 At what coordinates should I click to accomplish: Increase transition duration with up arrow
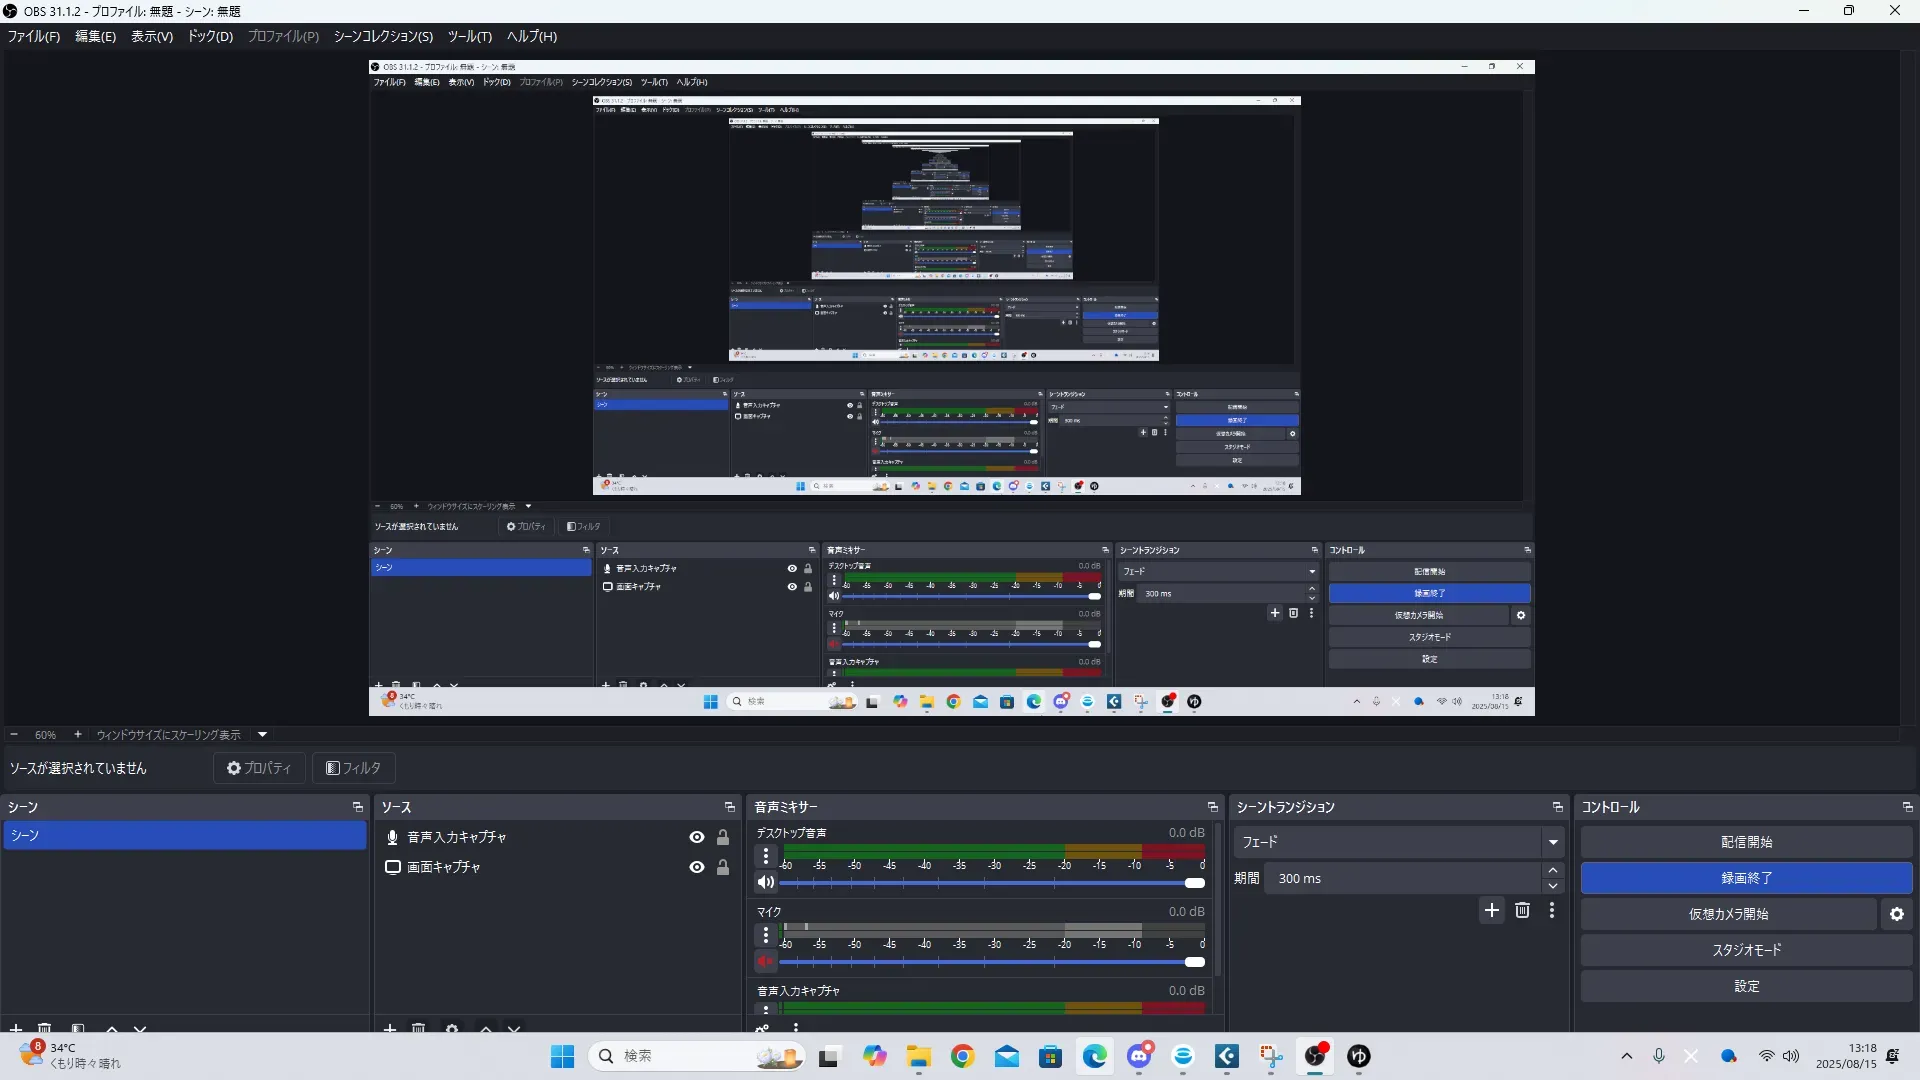1552,871
